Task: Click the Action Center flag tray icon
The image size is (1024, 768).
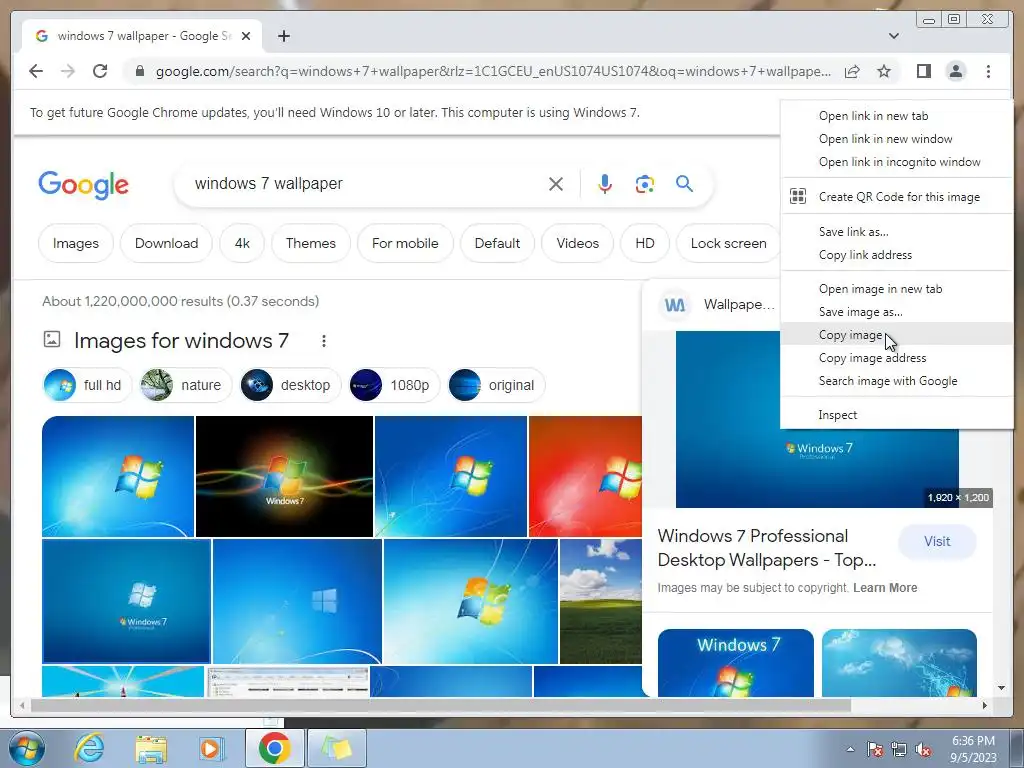Action: pyautogui.click(x=875, y=749)
